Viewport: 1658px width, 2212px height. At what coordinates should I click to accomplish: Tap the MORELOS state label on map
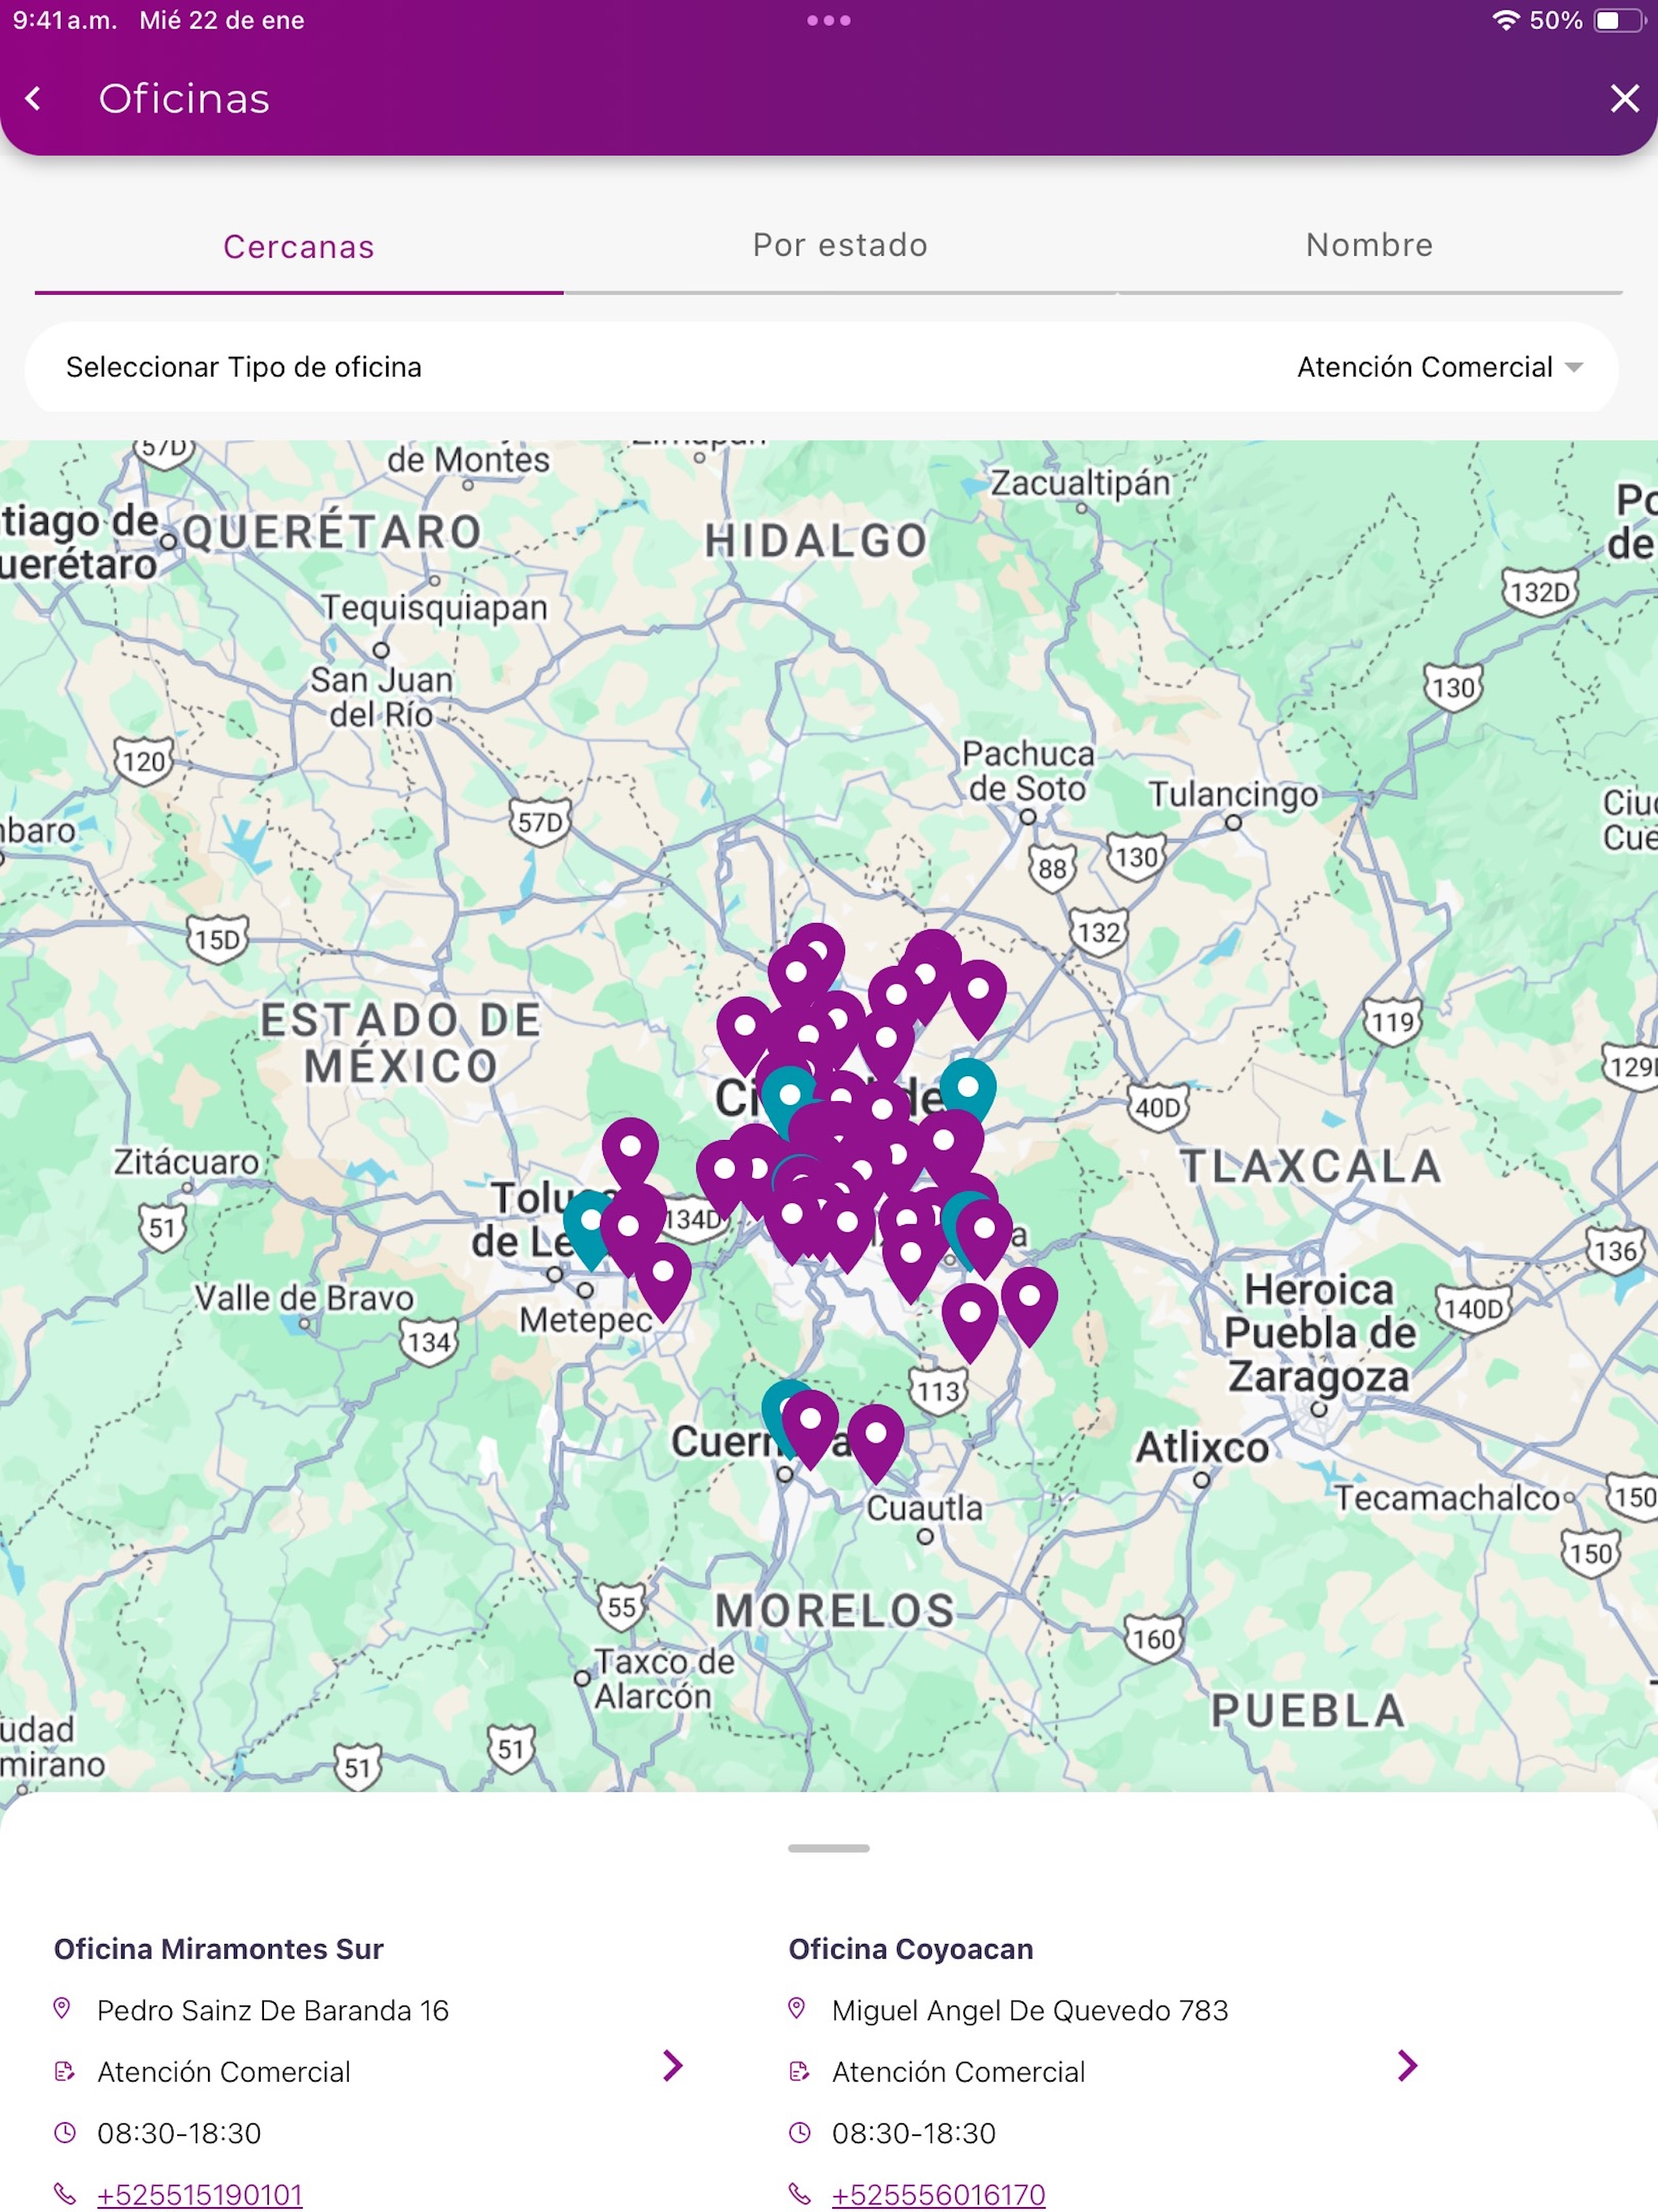(x=835, y=1611)
